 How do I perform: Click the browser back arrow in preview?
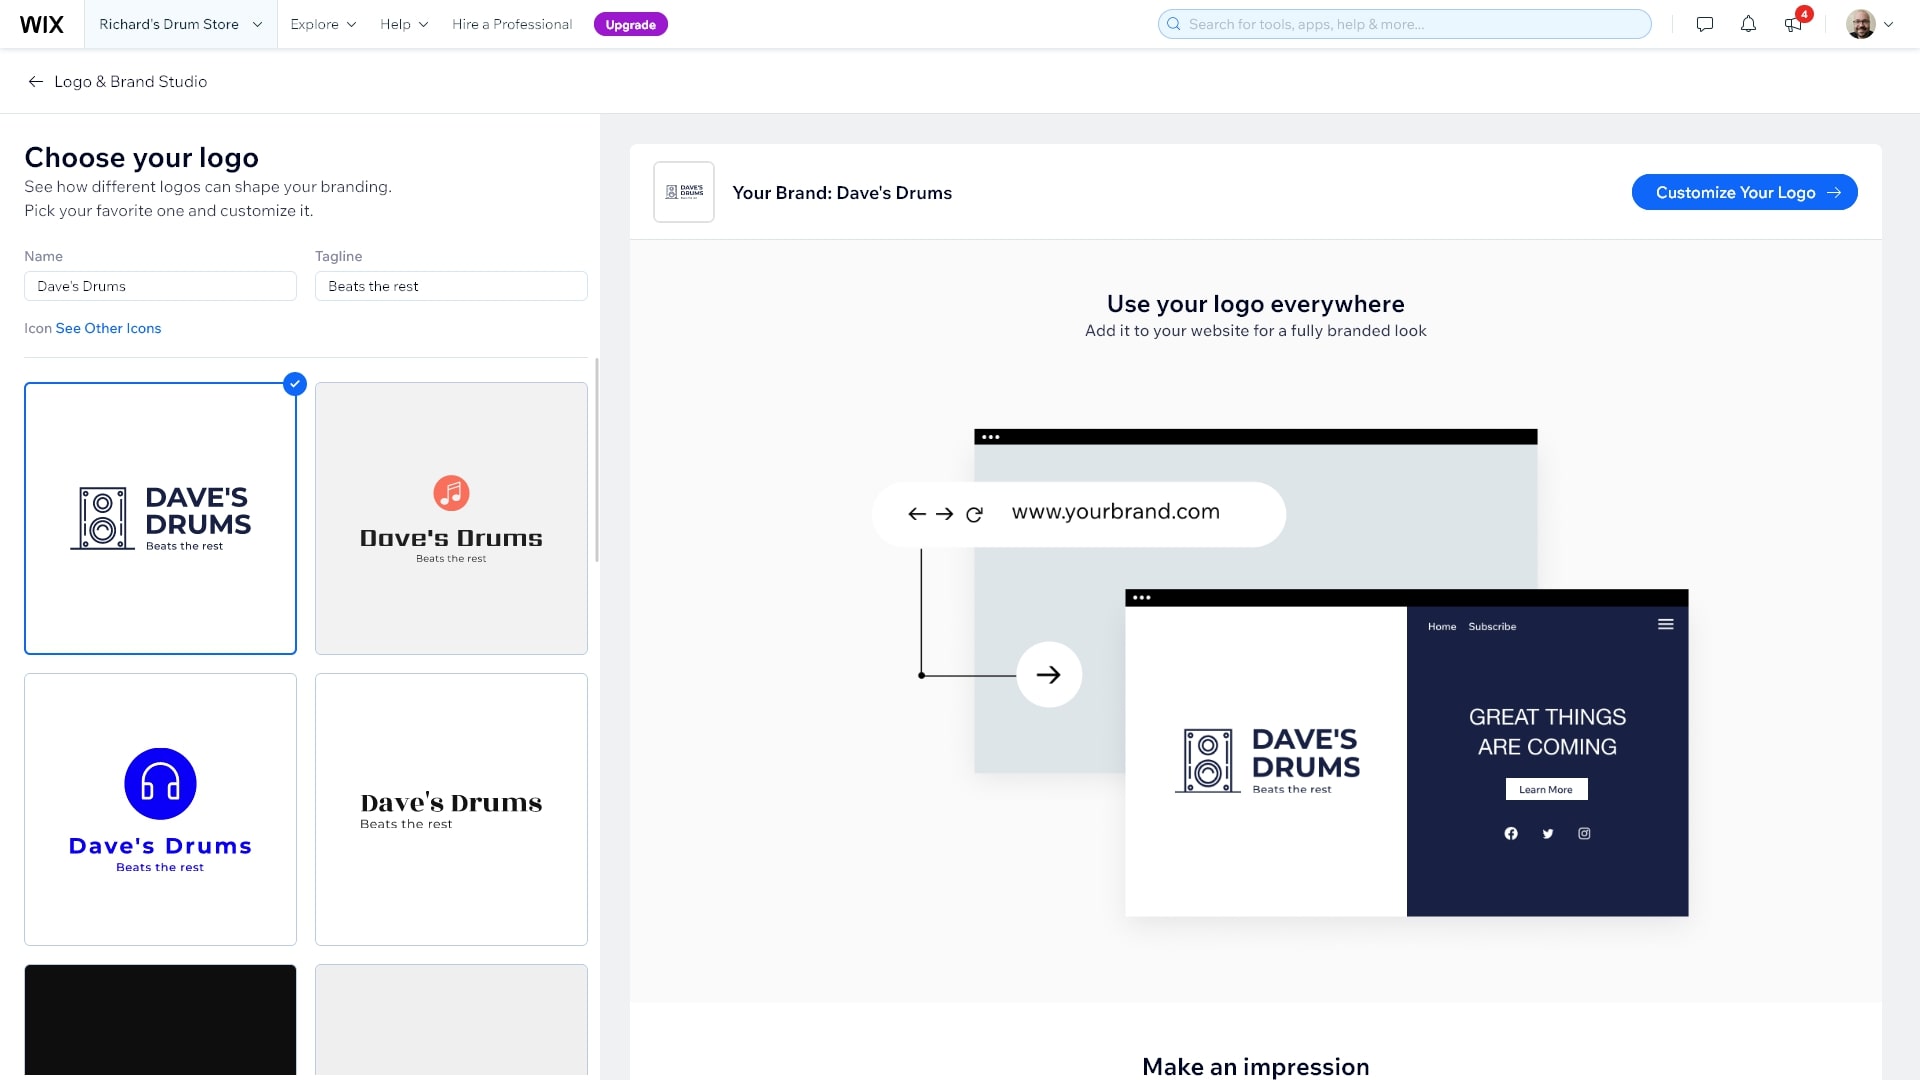point(917,514)
